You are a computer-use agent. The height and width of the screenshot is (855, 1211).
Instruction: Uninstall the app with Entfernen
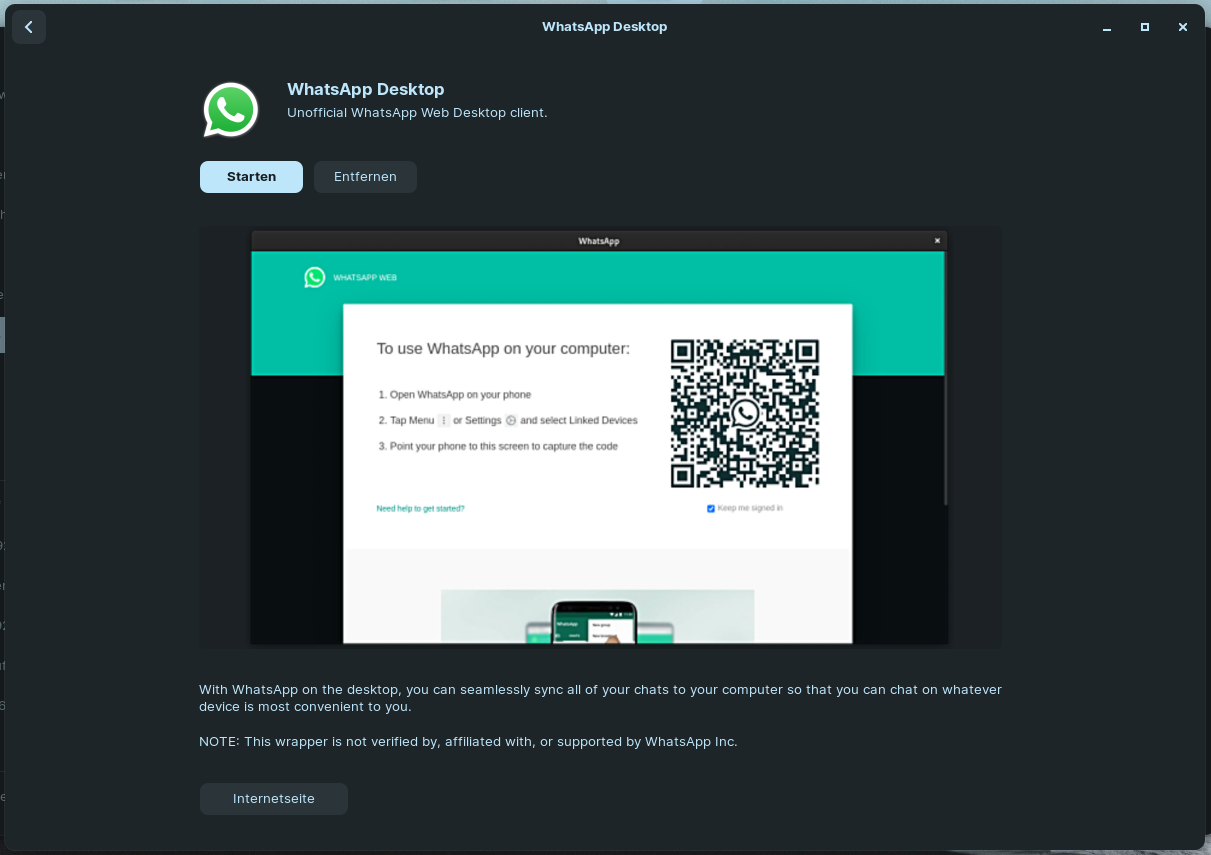(x=365, y=177)
